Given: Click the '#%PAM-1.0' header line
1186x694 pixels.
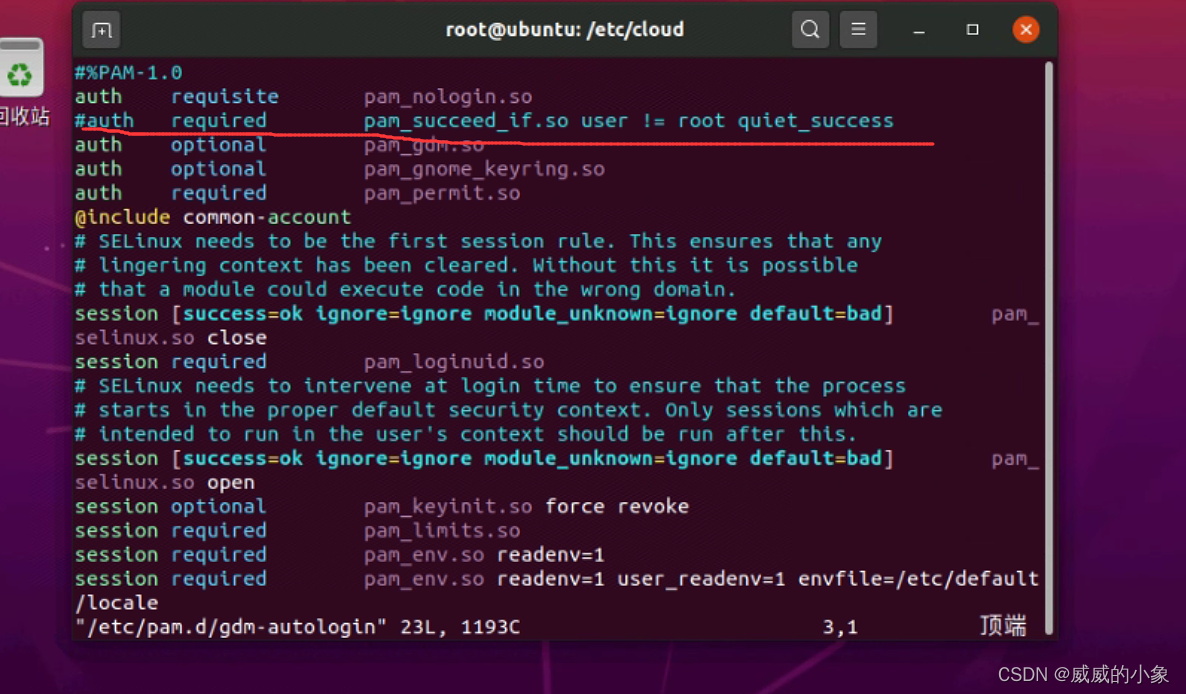Looking at the screenshot, I should (x=129, y=73).
